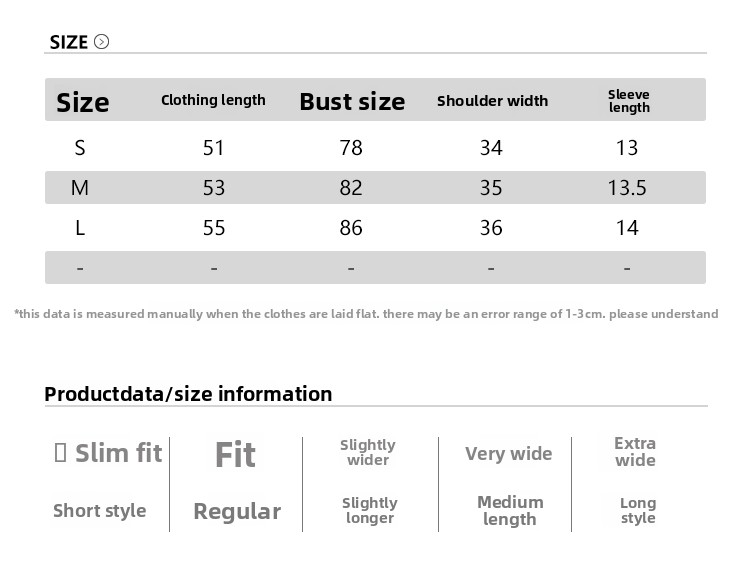The image size is (750, 566).
Task: Select the Medium length option
Action: click(510, 510)
